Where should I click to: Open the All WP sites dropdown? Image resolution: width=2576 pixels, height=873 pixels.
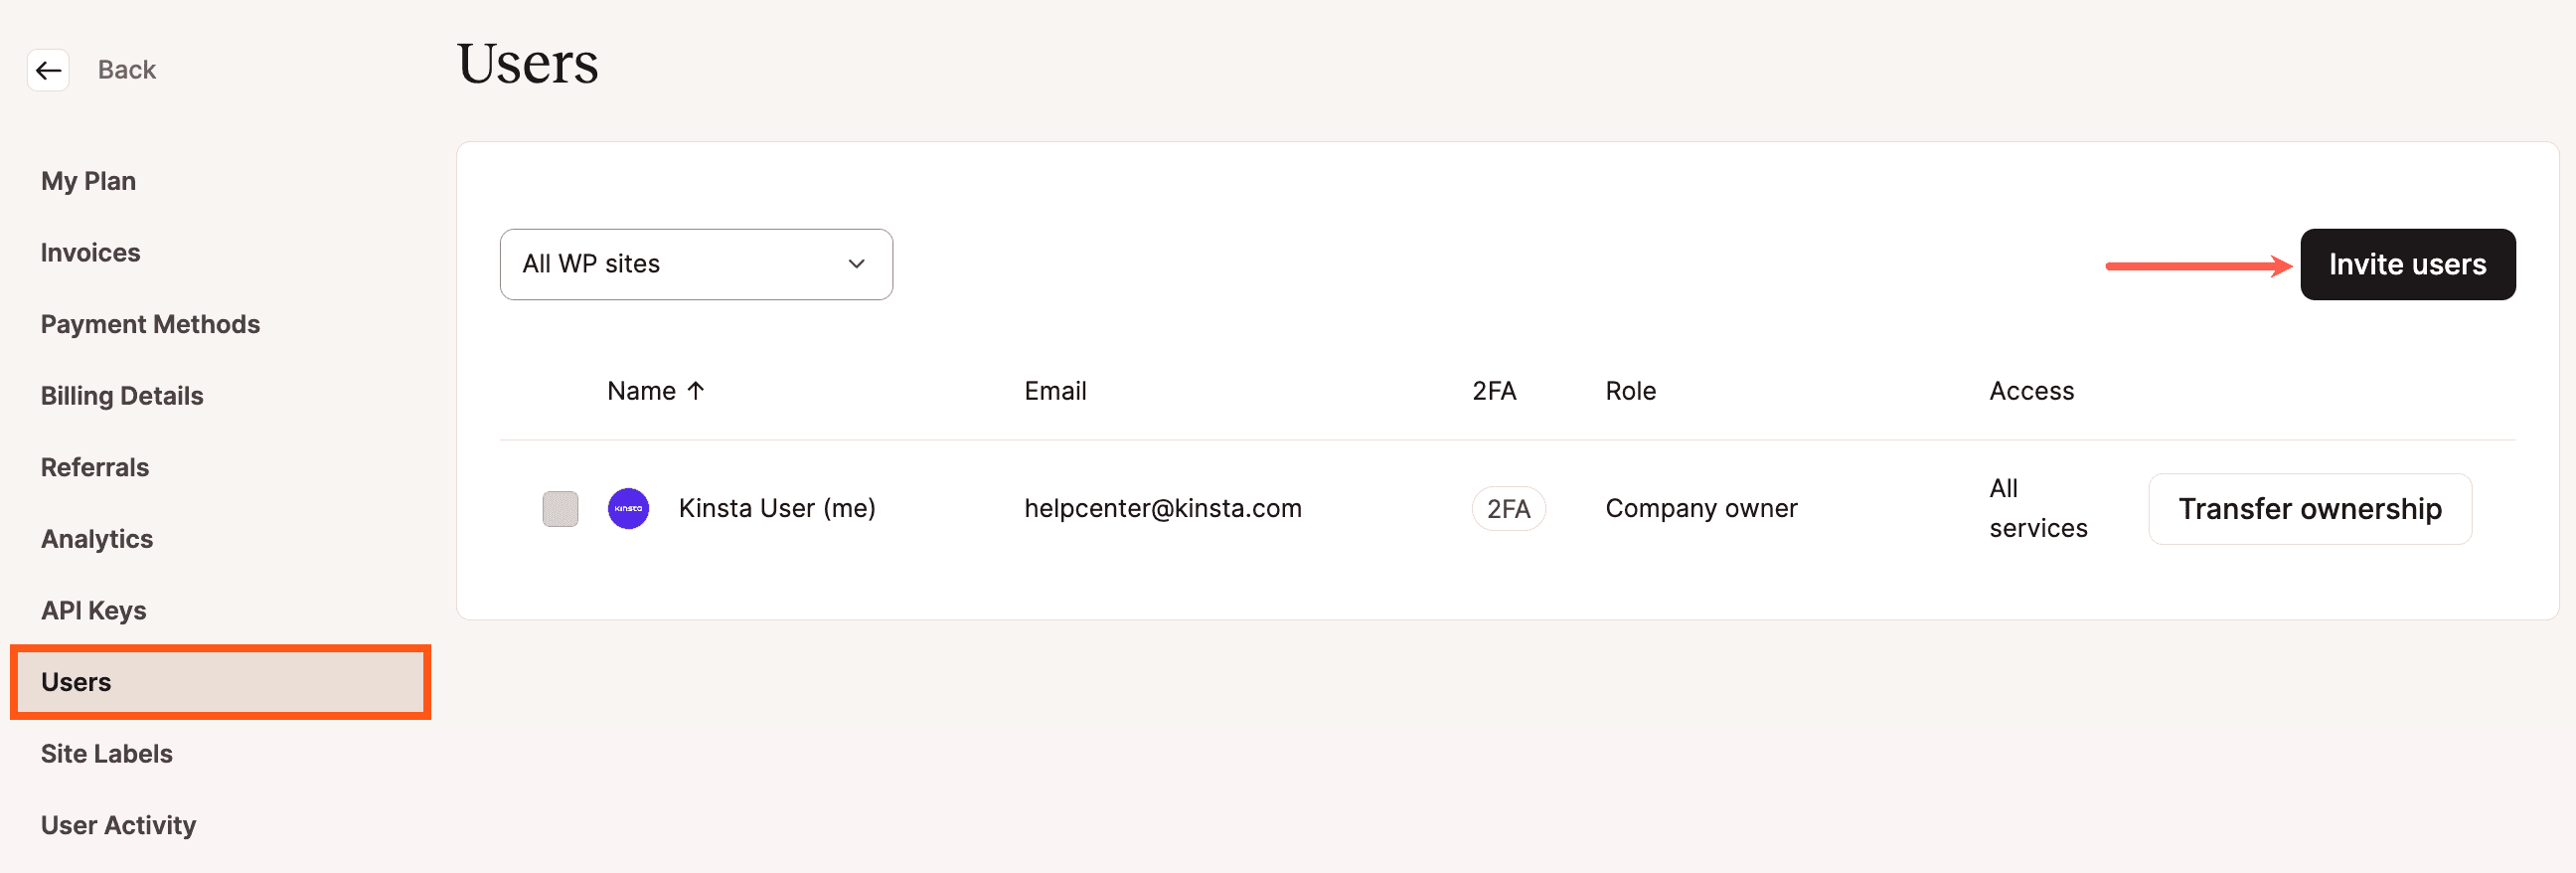point(696,264)
